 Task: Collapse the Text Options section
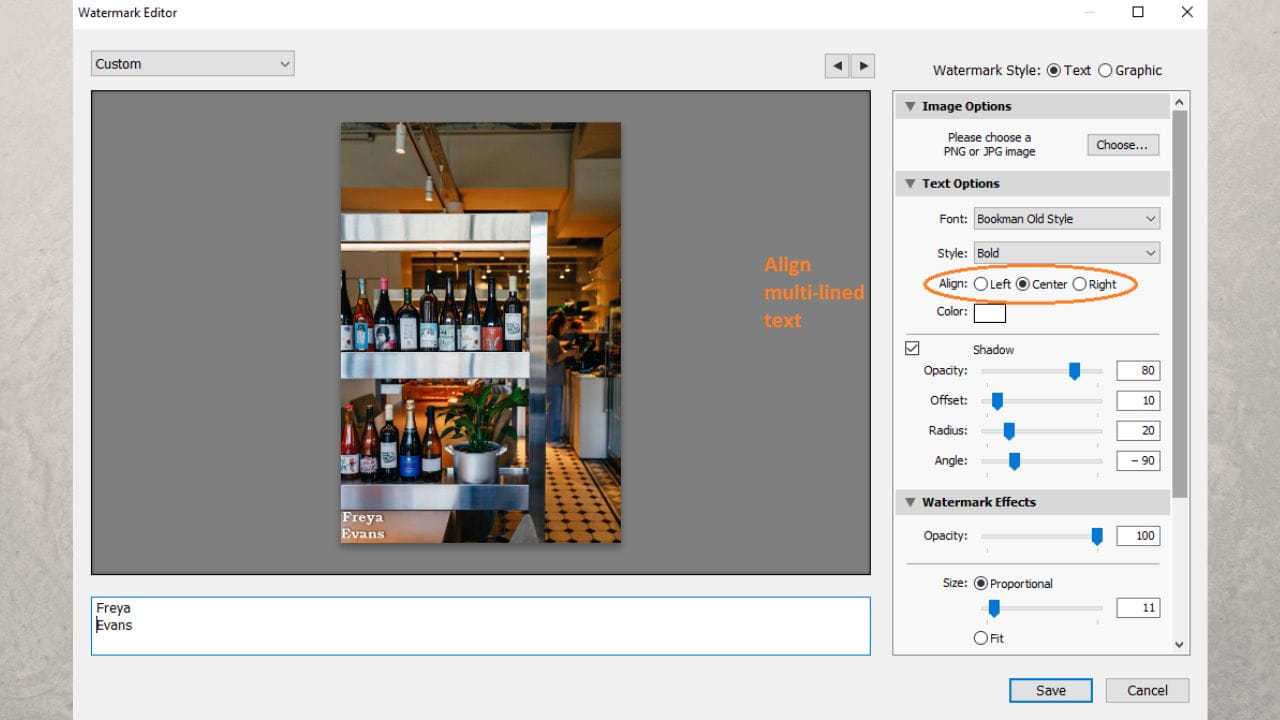[x=910, y=183]
